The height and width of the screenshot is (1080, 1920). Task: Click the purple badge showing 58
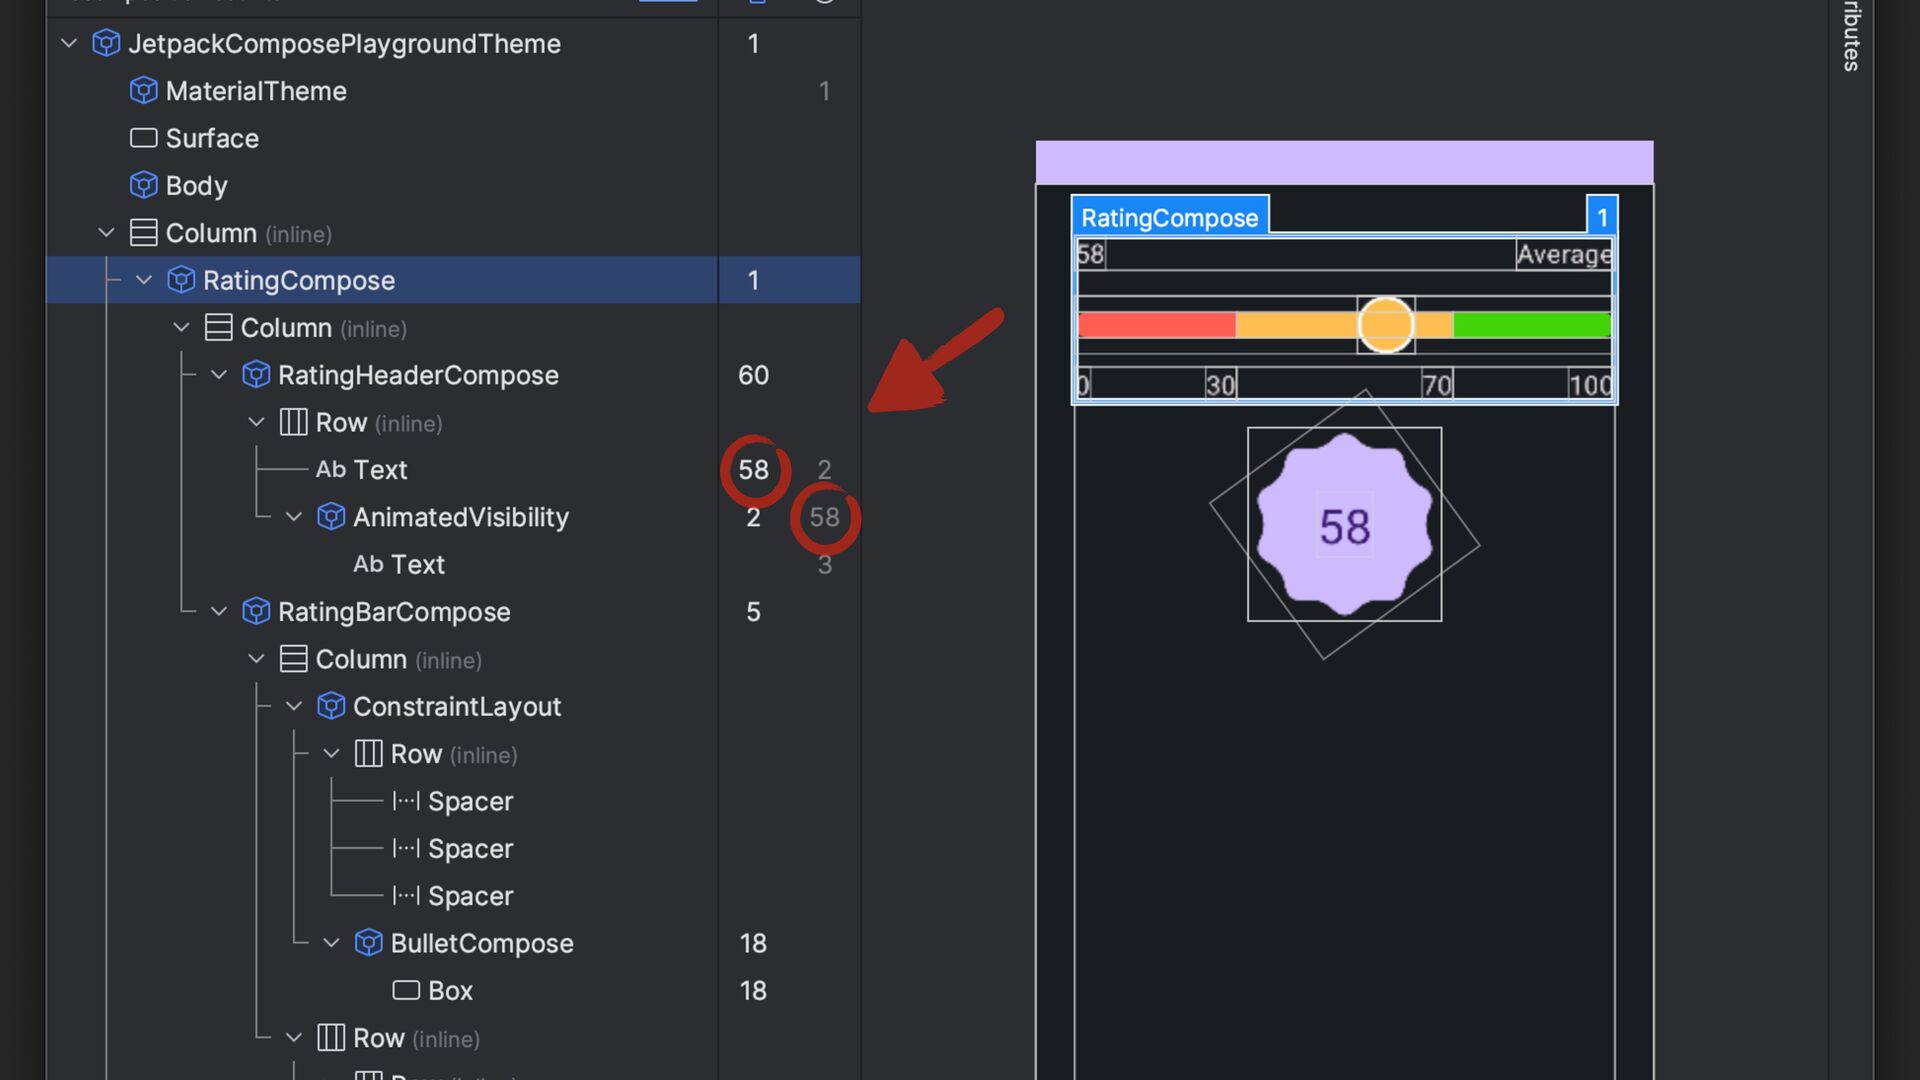coord(1344,525)
